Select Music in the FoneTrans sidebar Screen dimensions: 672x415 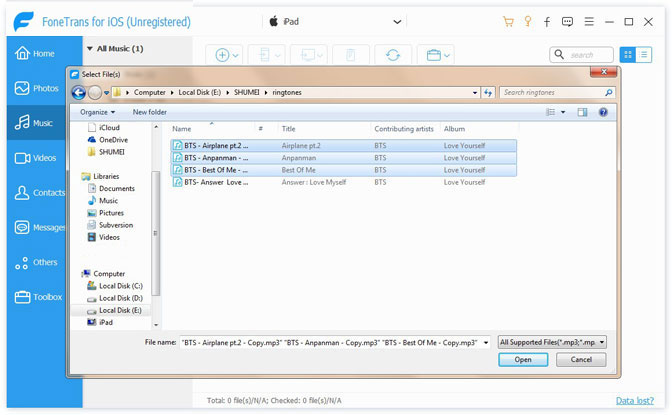[34, 123]
